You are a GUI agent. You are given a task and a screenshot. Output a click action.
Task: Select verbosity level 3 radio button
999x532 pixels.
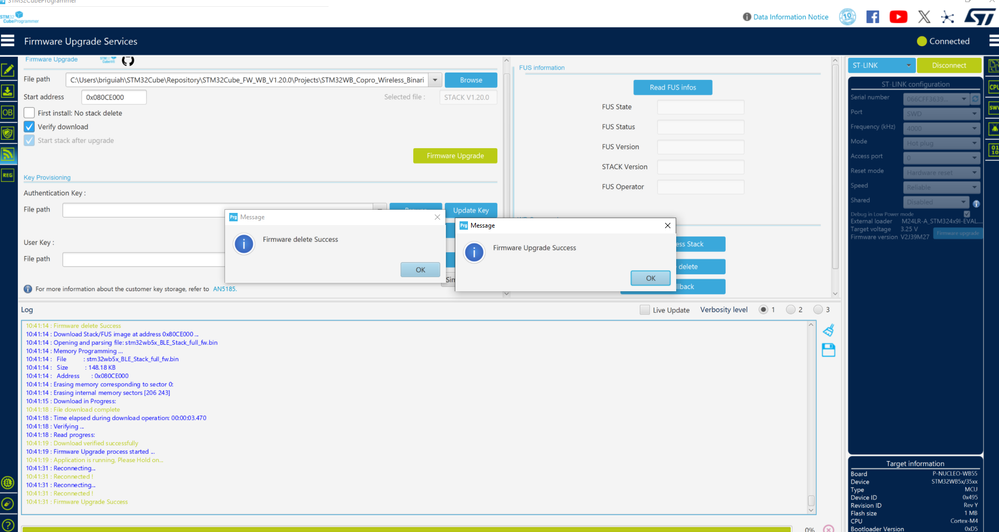818,310
